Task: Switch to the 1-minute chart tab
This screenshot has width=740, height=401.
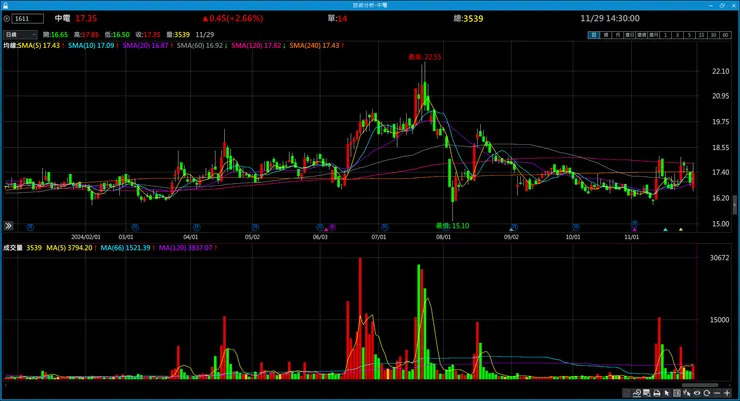Action: click(x=665, y=35)
